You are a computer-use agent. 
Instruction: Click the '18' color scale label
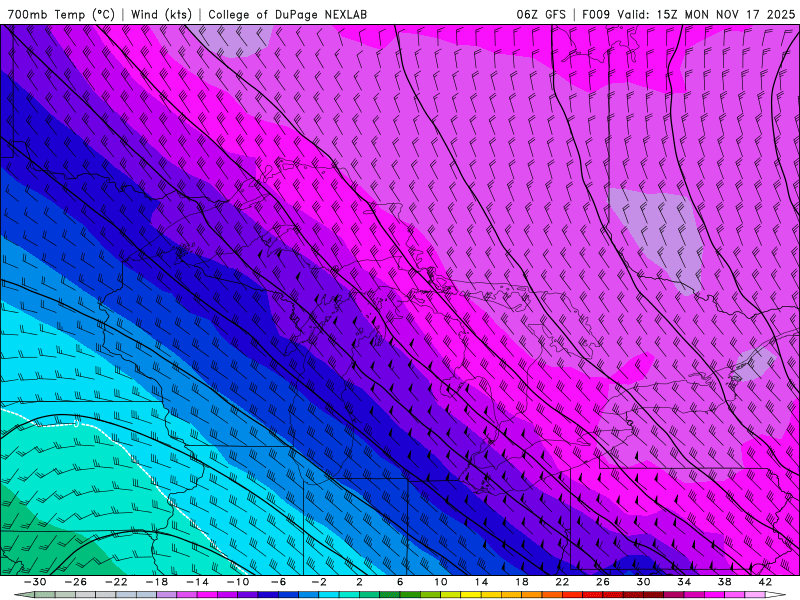coord(522,582)
